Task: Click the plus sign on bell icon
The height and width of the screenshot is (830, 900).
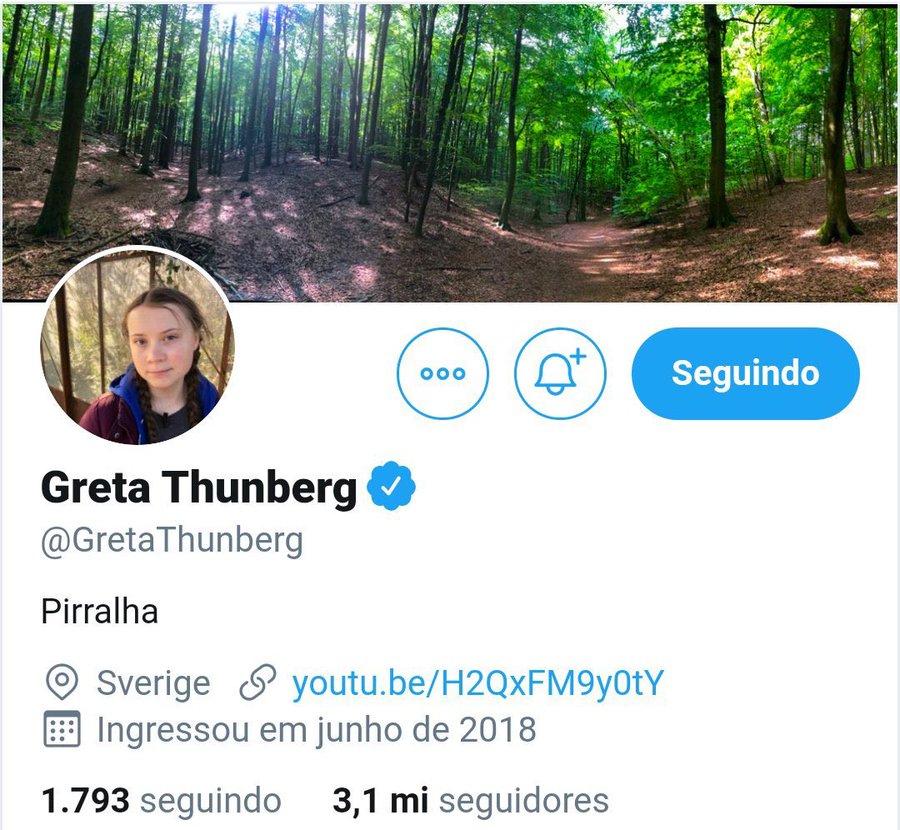Action: (578, 356)
